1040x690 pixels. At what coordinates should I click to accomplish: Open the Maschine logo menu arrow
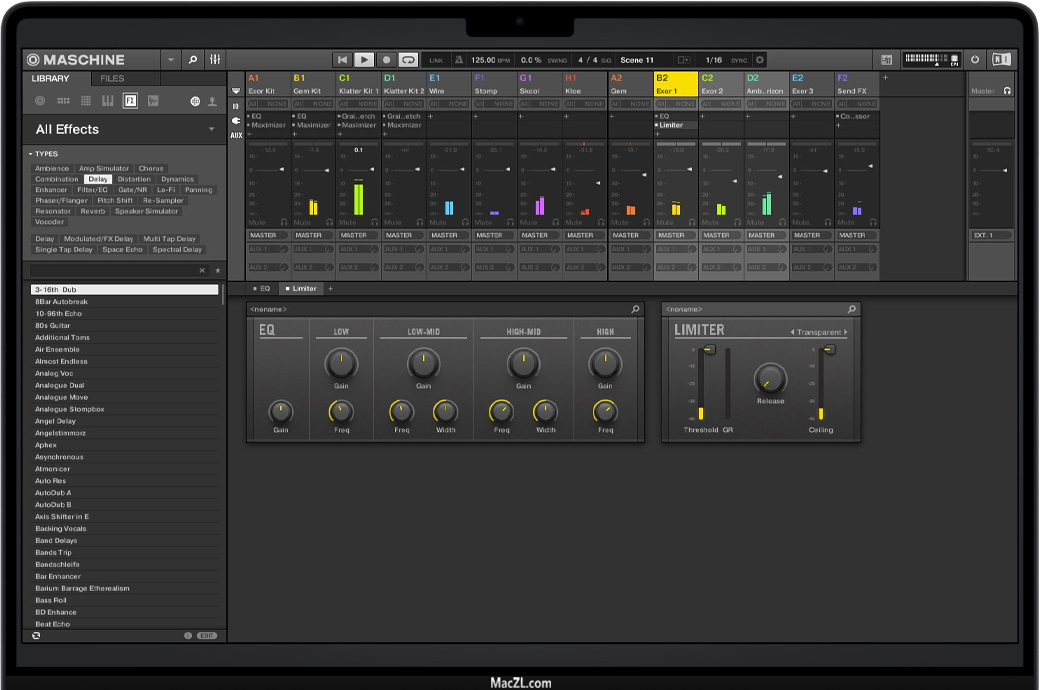(170, 60)
